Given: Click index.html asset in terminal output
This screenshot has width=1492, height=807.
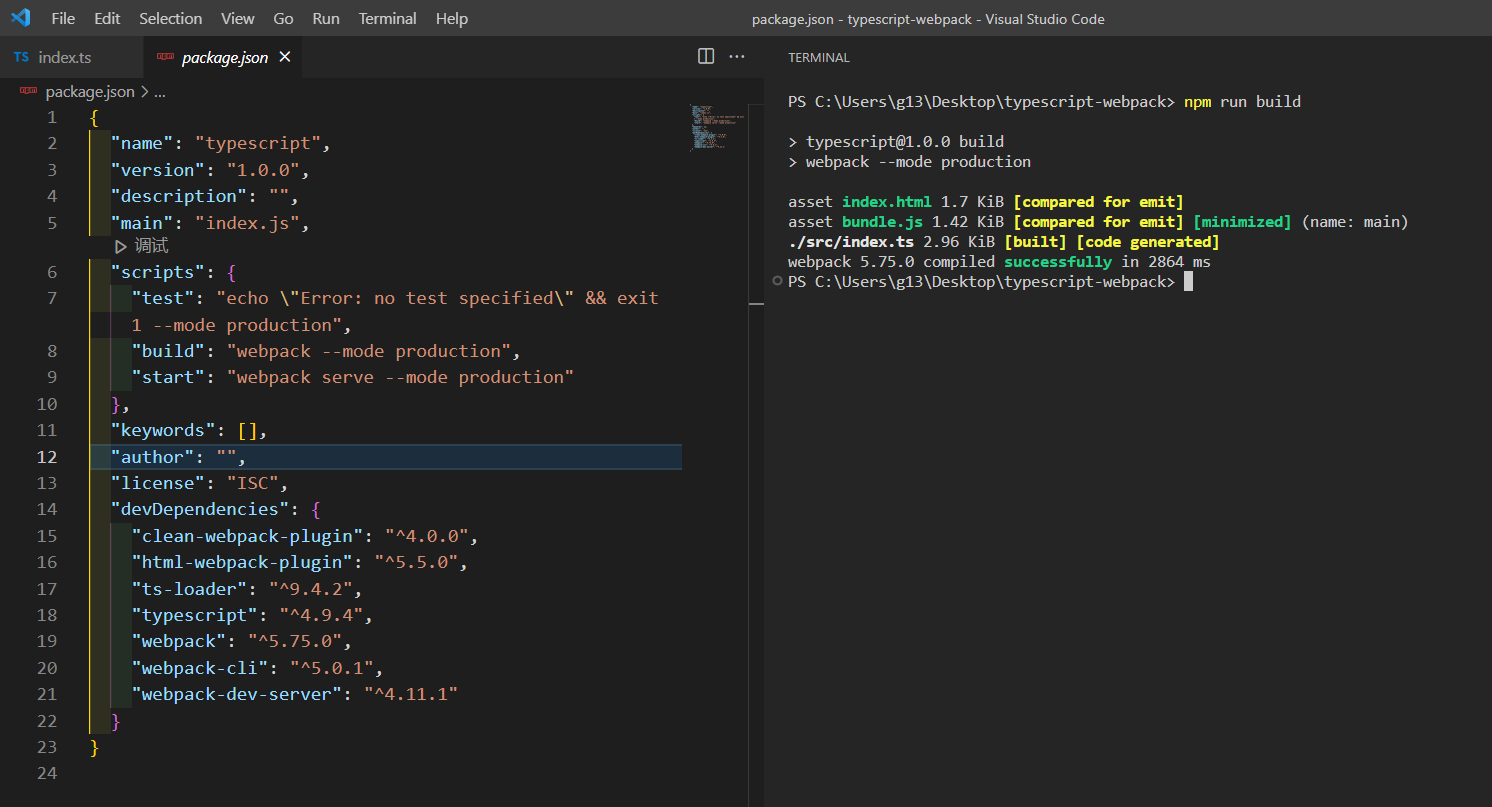Looking at the screenshot, I should [x=886, y=202].
